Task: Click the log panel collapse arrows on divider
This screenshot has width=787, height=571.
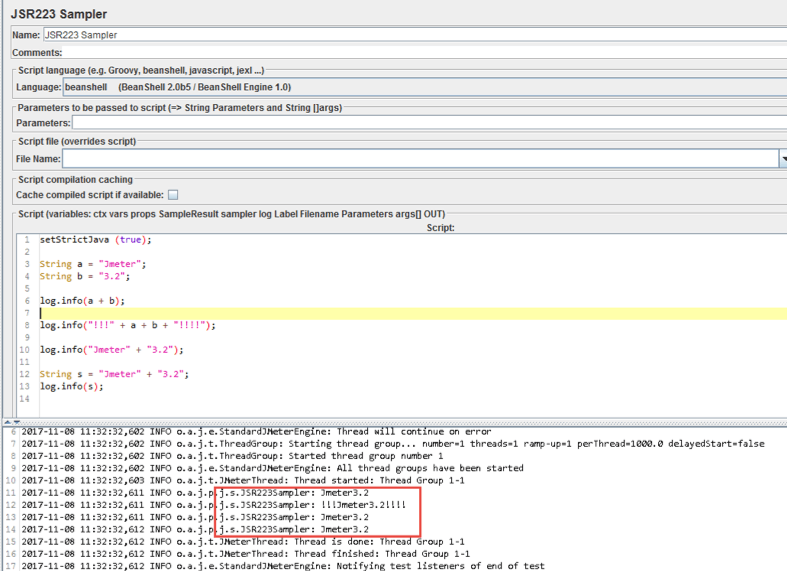Action: point(12,422)
